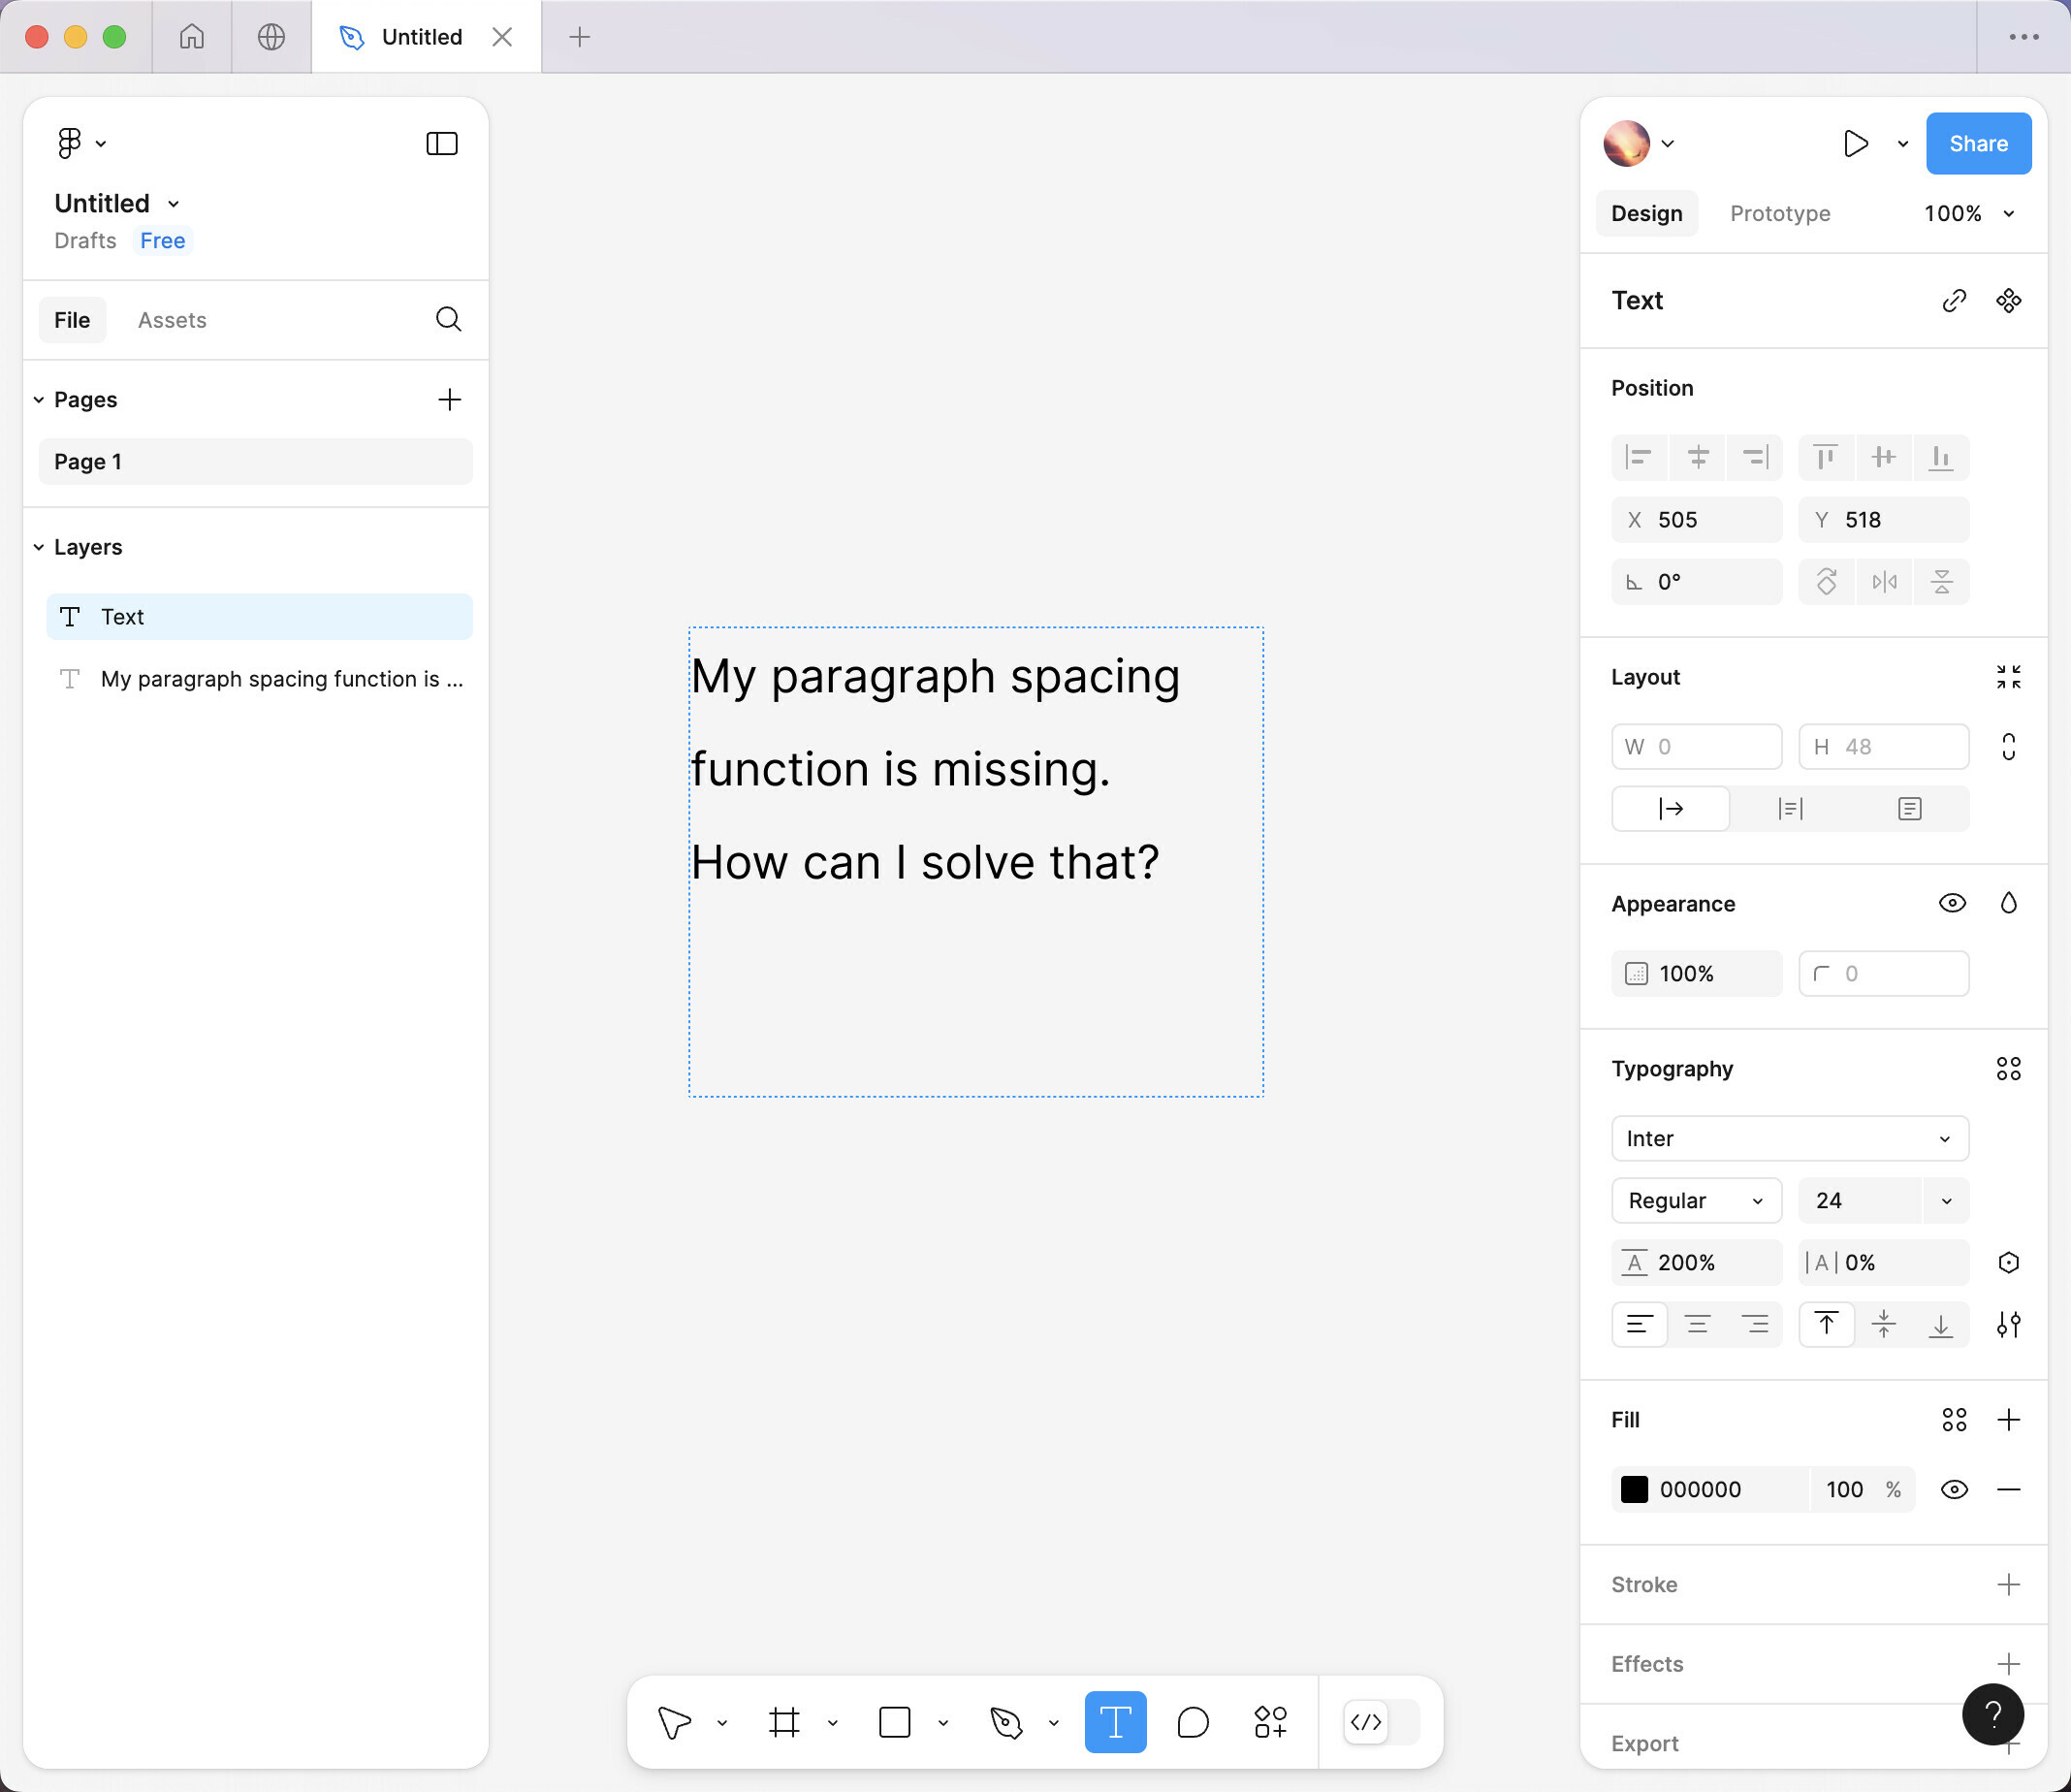
Task: Click create component icon in Text header
Action: 2008,300
